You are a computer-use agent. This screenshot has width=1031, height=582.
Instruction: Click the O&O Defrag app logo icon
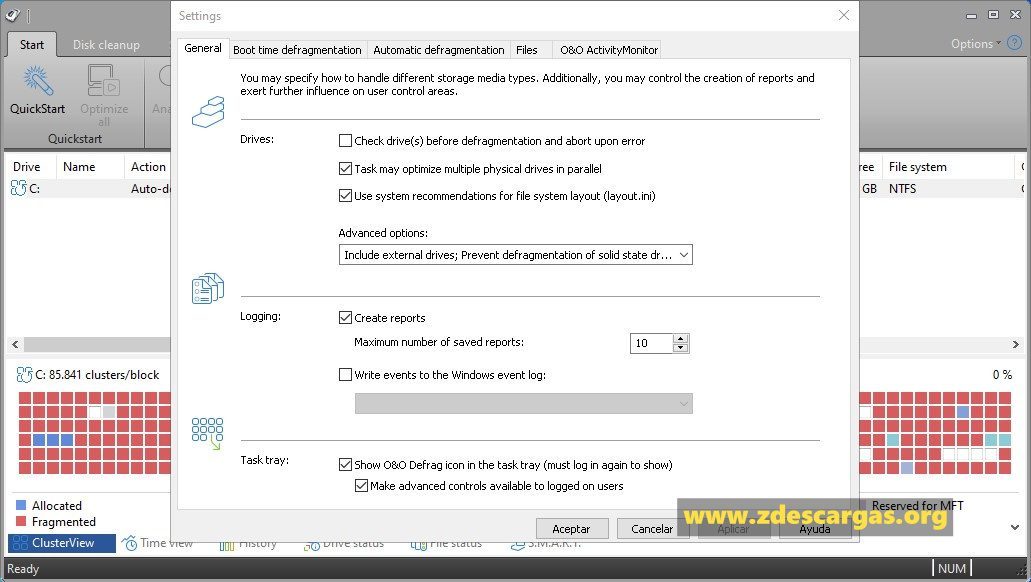click(12, 14)
